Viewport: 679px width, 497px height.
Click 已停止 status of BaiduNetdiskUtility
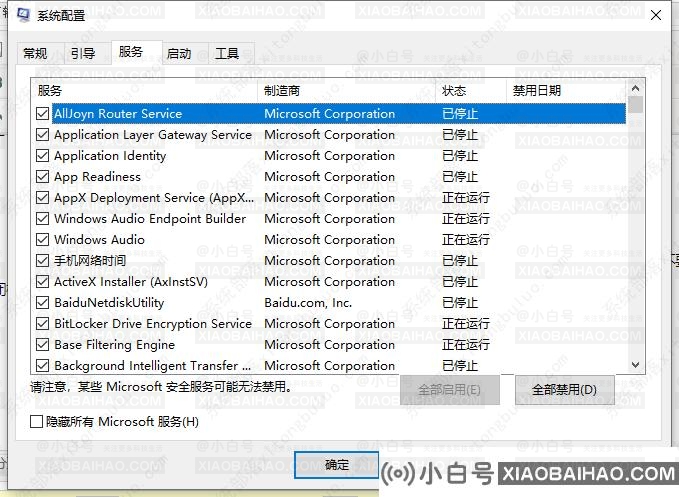tap(460, 303)
